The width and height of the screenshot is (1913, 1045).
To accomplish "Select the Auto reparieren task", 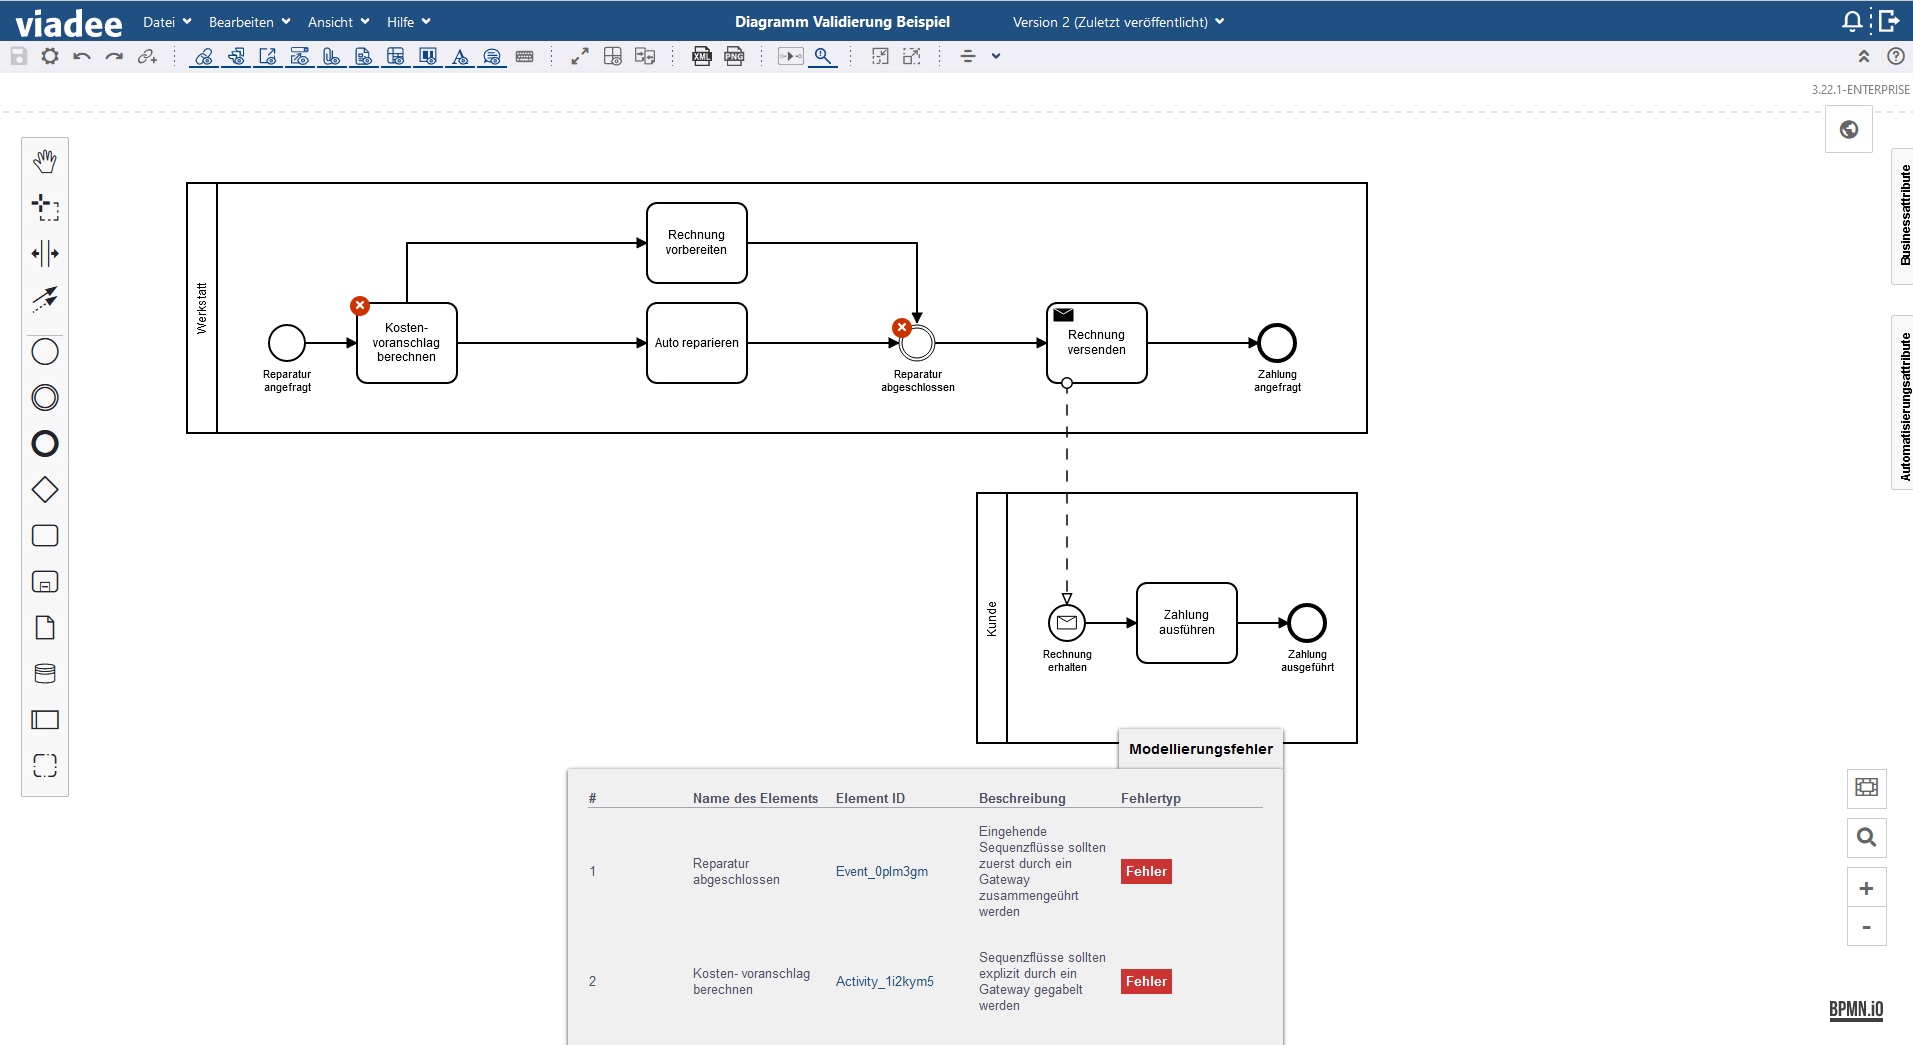I will point(697,343).
